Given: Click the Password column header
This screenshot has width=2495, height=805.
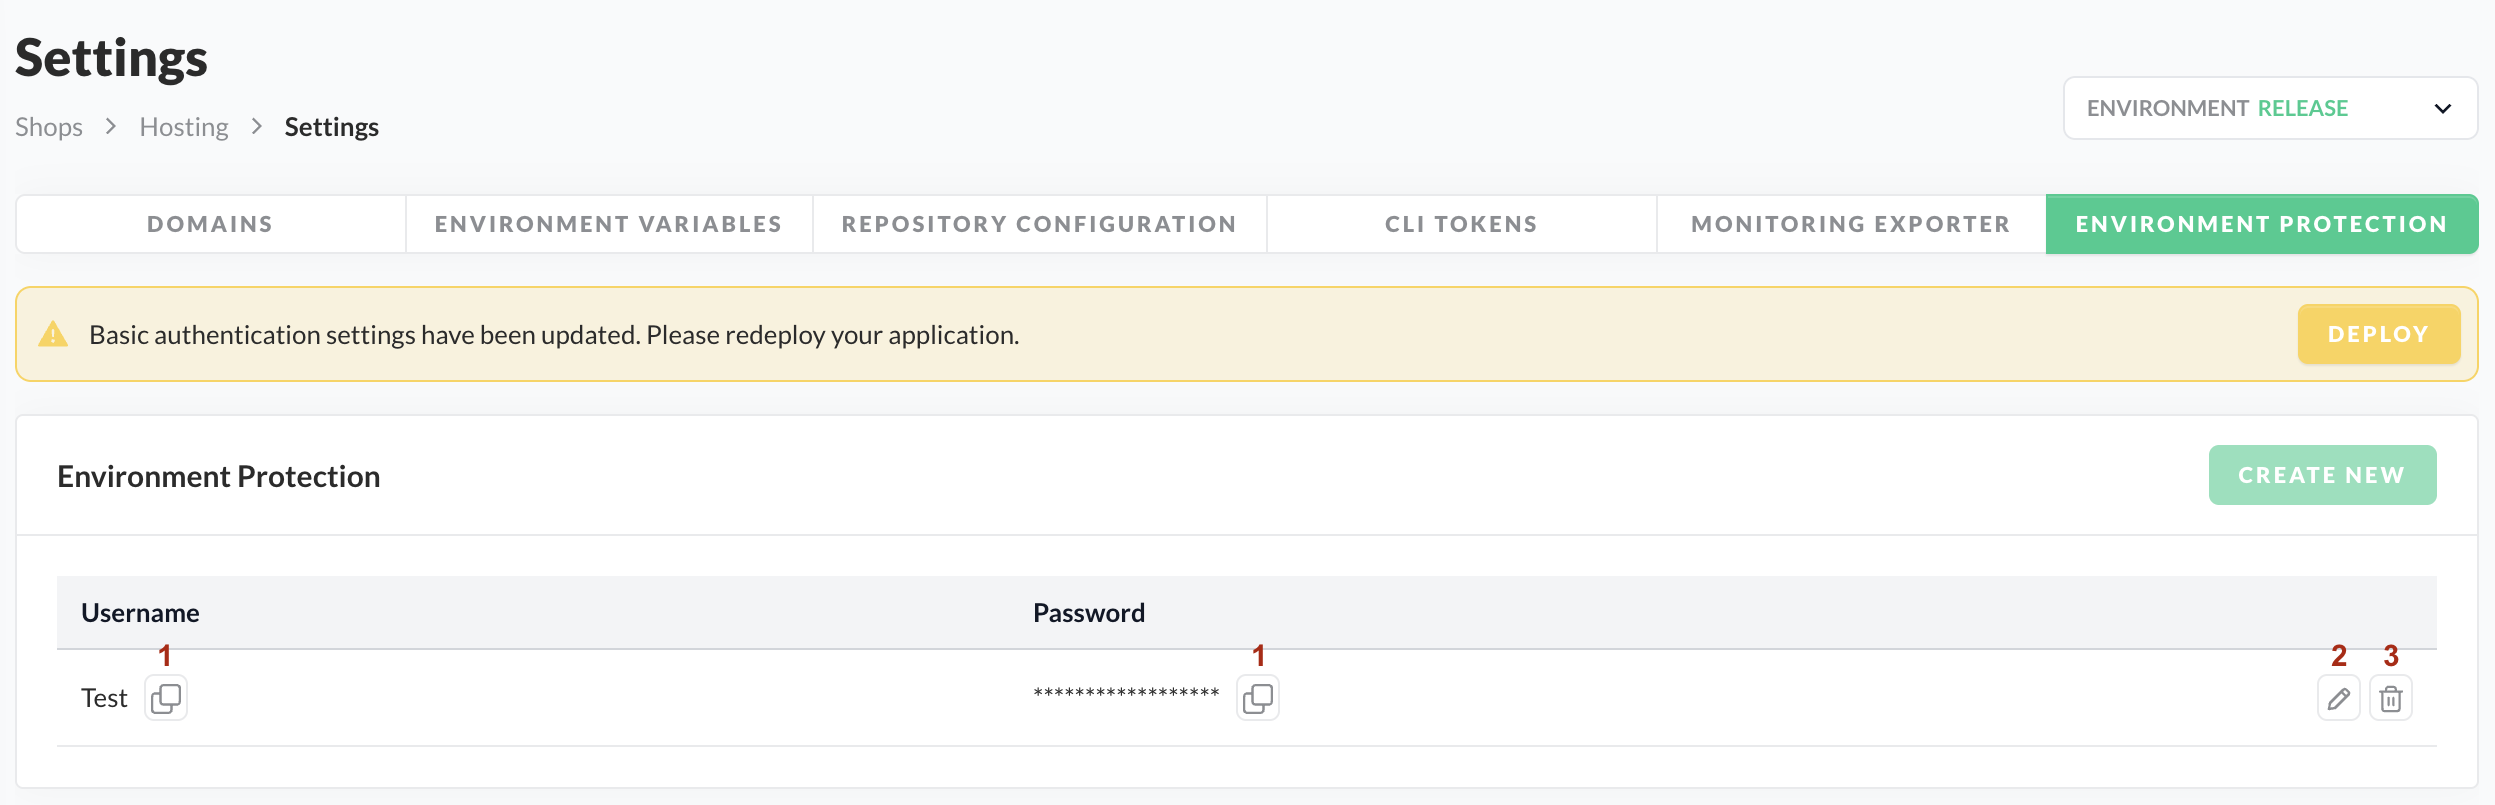Looking at the screenshot, I should [1088, 613].
